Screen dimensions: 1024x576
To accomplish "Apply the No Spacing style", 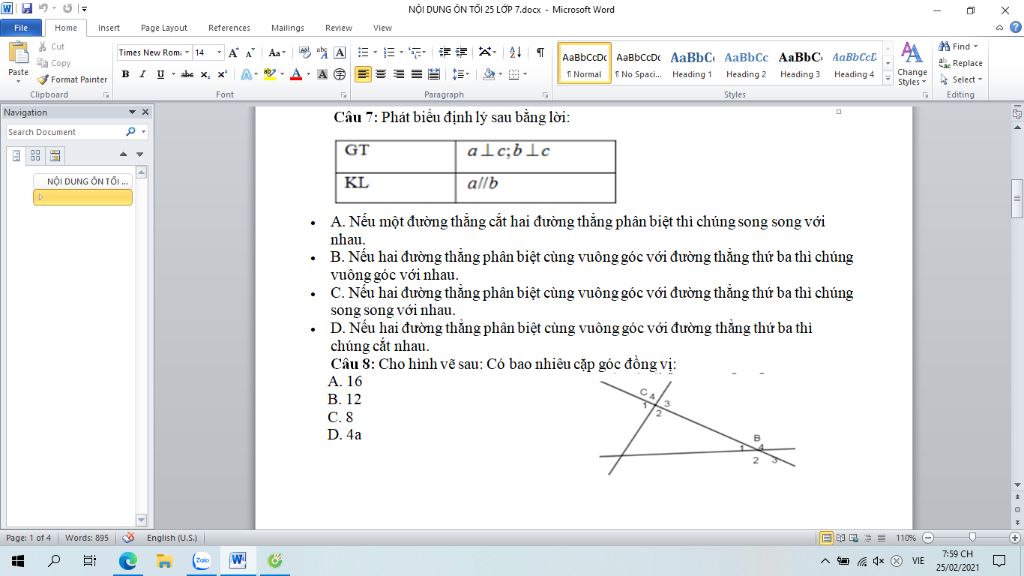I will pyautogui.click(x=638, y=63).
